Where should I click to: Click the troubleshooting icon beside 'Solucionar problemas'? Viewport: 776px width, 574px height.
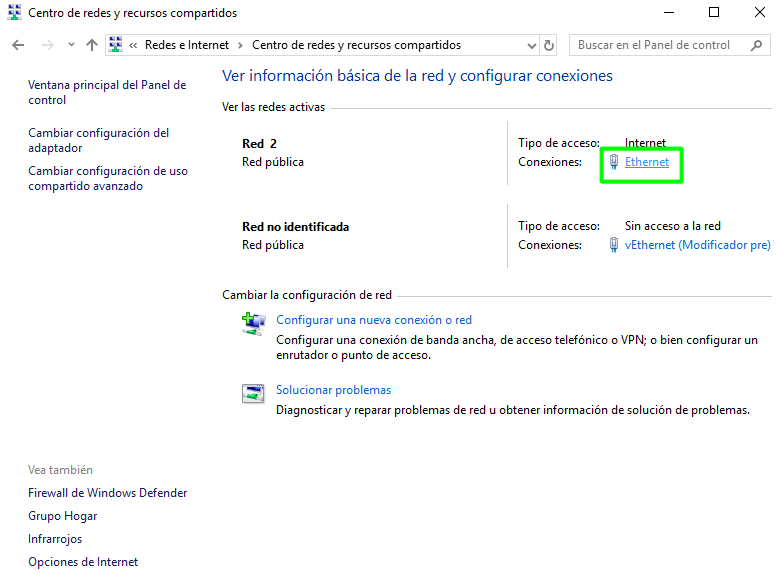[x=253, y=393]
